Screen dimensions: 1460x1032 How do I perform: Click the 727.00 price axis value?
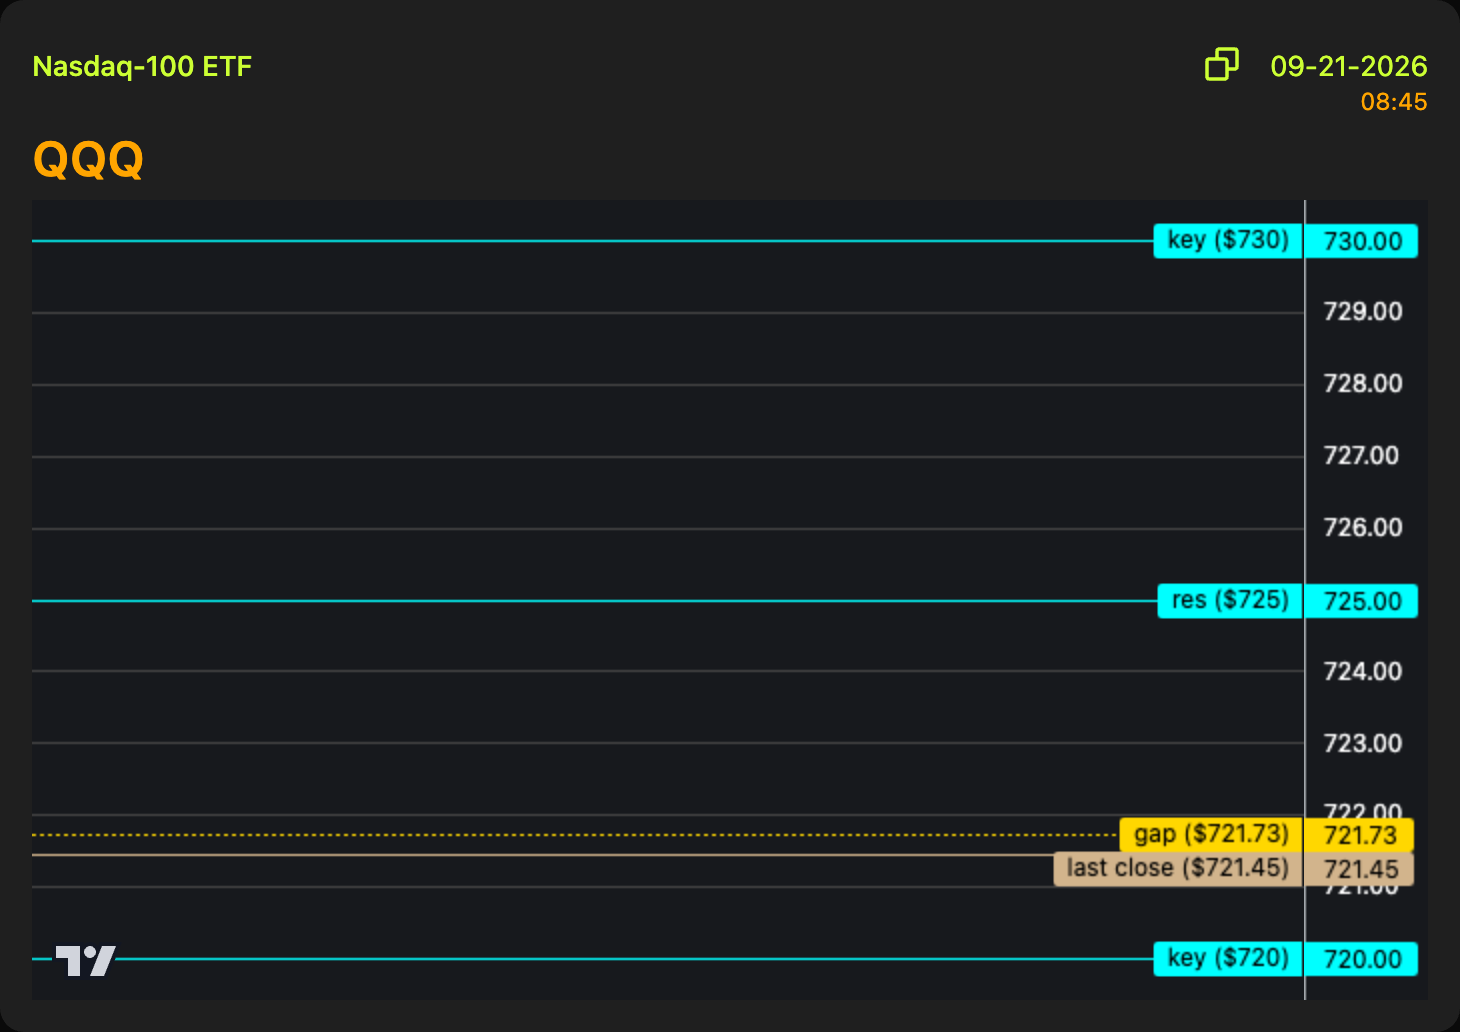point(1361,456)
